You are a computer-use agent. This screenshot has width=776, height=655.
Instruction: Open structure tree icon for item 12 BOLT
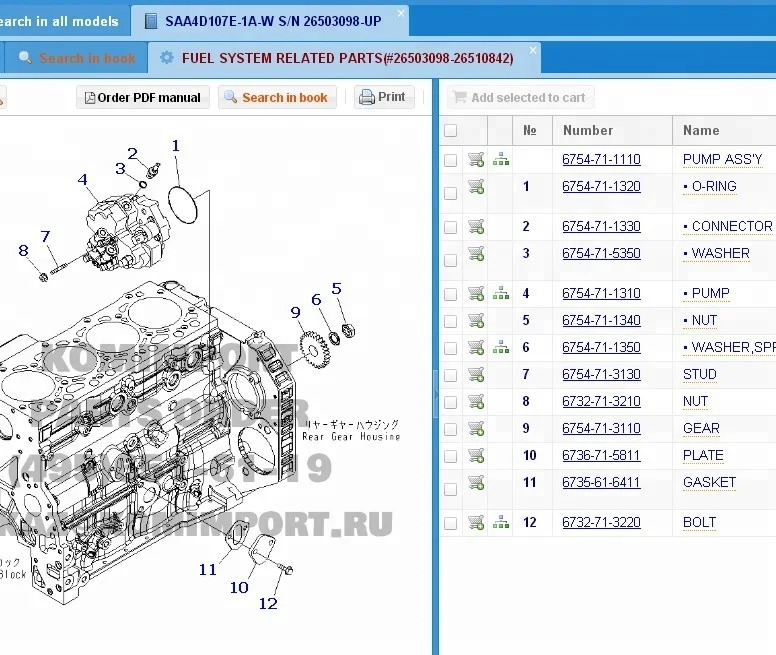501,522
